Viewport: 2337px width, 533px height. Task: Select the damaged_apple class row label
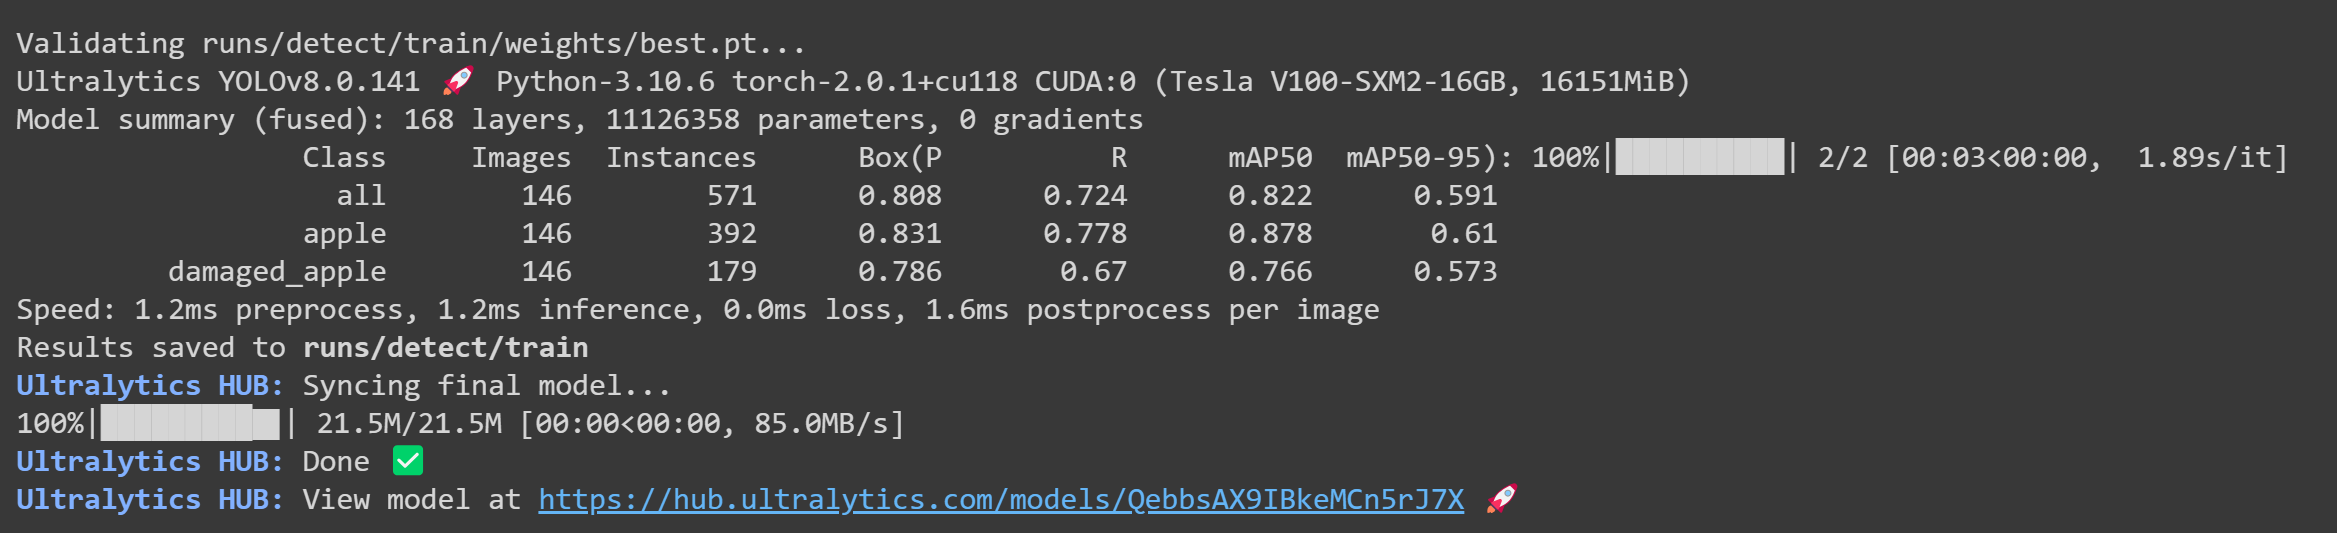coord(277,271)
